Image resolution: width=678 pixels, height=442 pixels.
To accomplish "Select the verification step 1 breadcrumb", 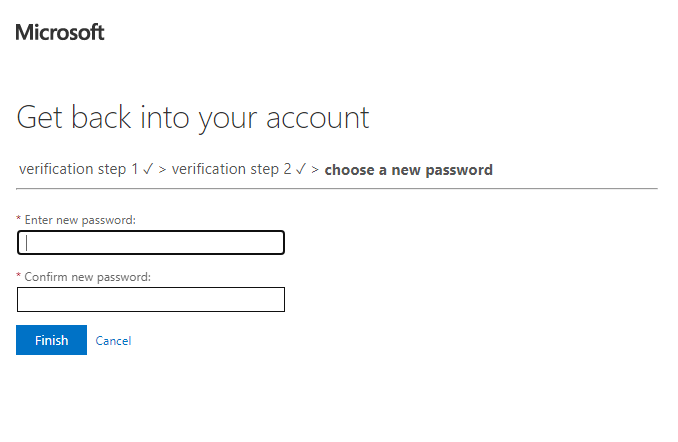I will [x=79, y=169].
